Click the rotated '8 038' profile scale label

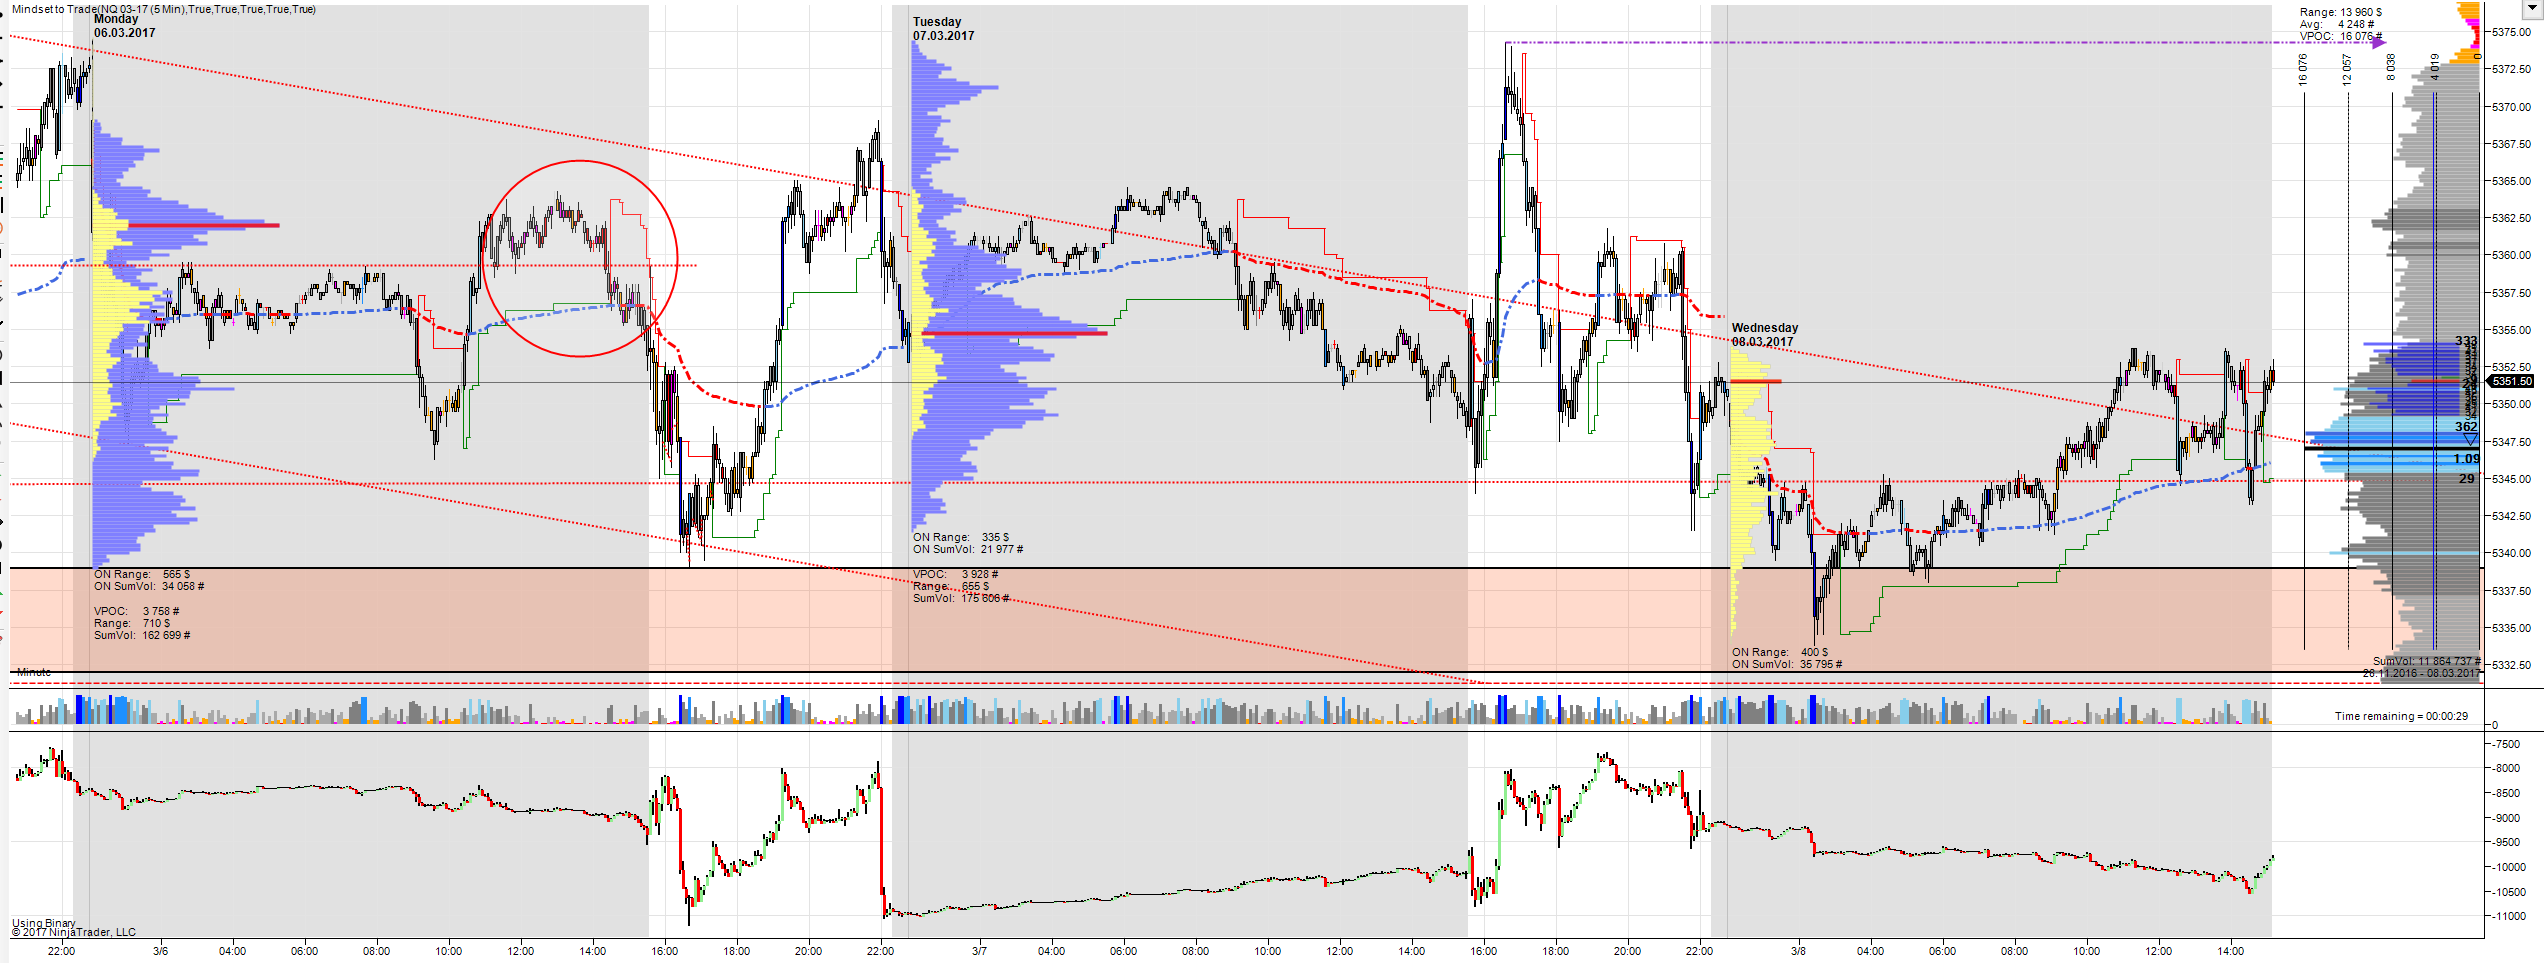(2391, 67)
